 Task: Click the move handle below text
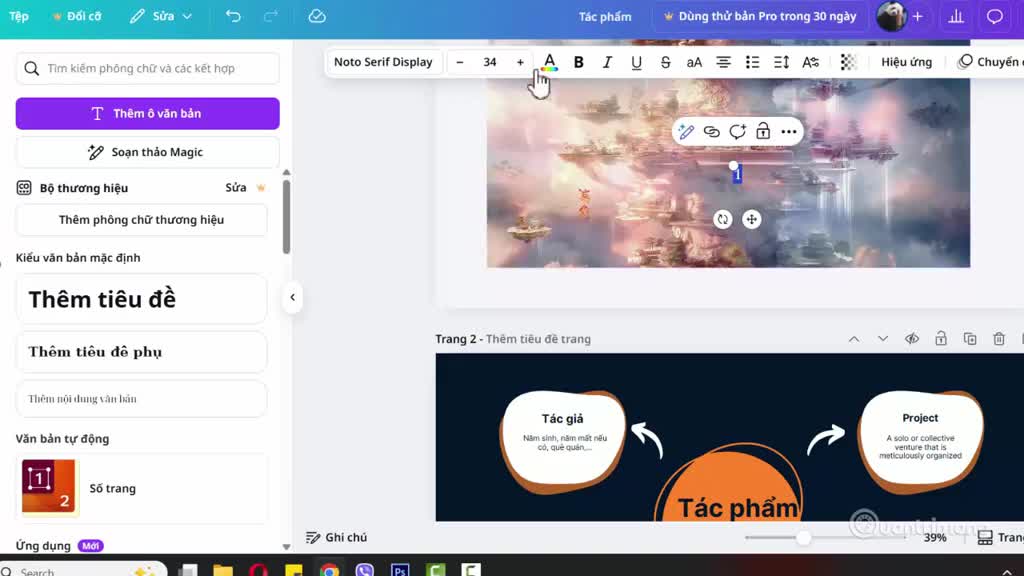pyautogui.click(x=752, y=219)
